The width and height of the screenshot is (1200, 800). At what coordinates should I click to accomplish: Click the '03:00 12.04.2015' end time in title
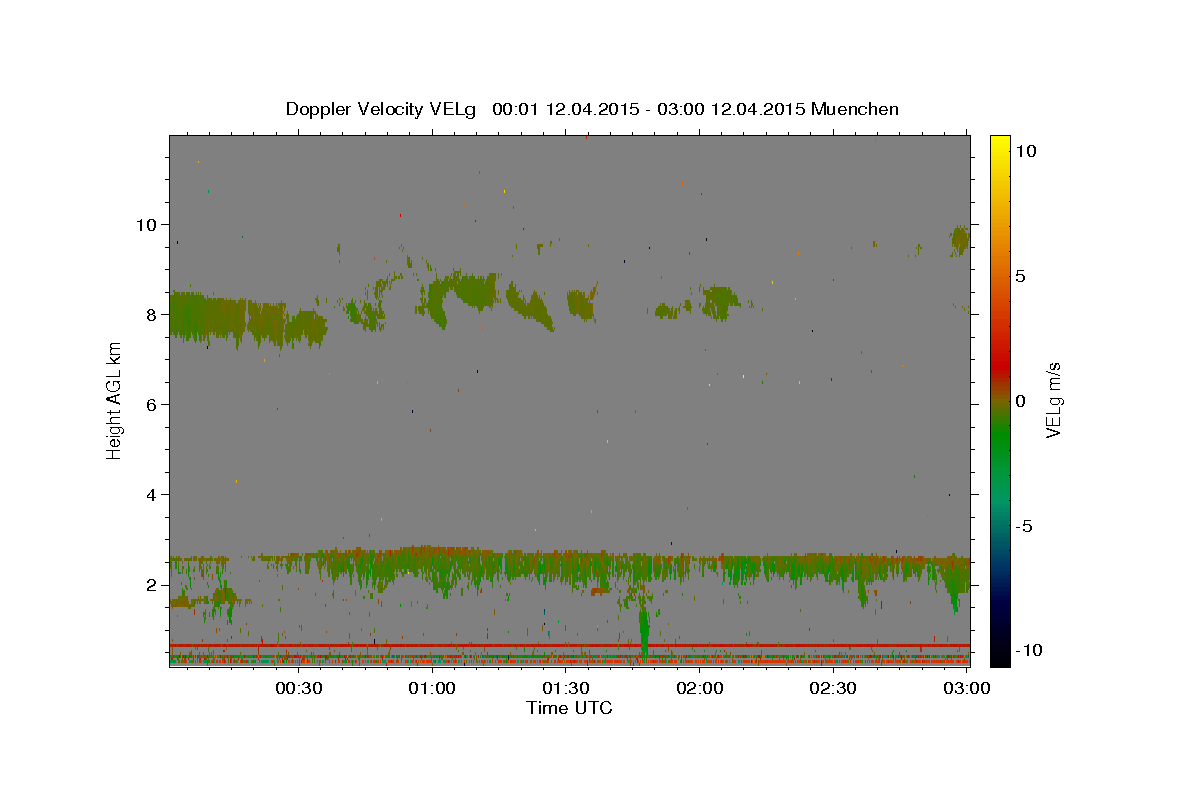pyautogui.click(x=733, y=109)
